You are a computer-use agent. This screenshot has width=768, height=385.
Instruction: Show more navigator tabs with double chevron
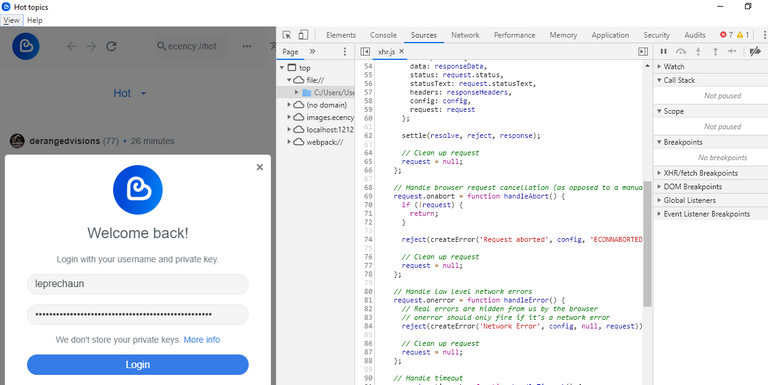click(x=312, y=51)
